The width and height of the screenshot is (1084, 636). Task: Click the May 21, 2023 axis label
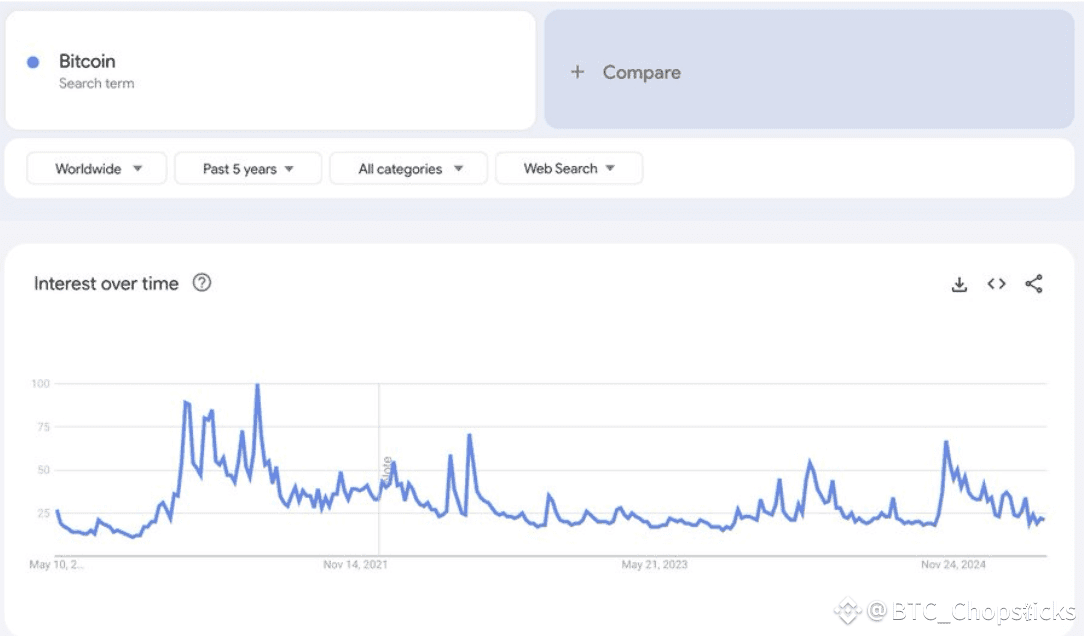click(x=654, y=565)
